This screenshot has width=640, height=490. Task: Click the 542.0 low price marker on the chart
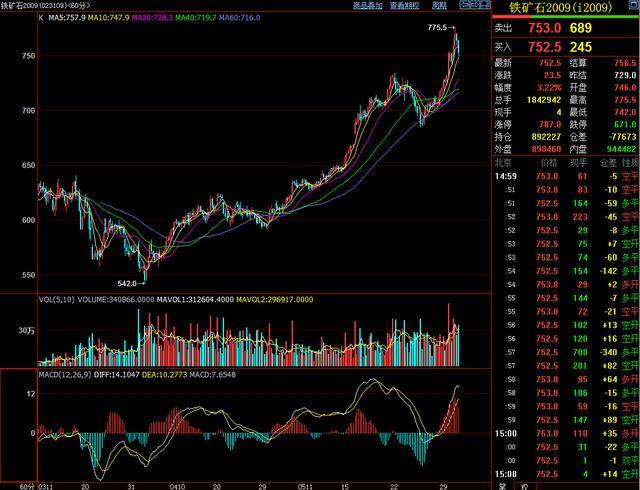(131, 283)
